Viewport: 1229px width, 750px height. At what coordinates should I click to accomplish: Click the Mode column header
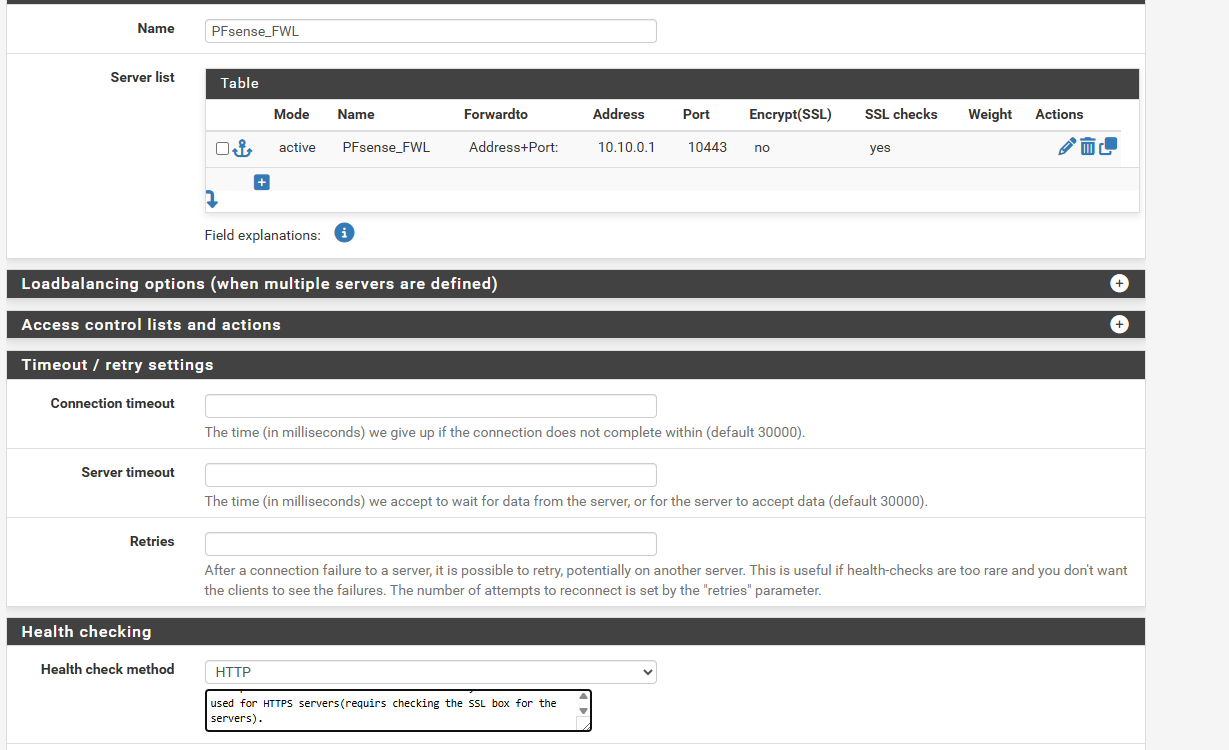[292, 114]
